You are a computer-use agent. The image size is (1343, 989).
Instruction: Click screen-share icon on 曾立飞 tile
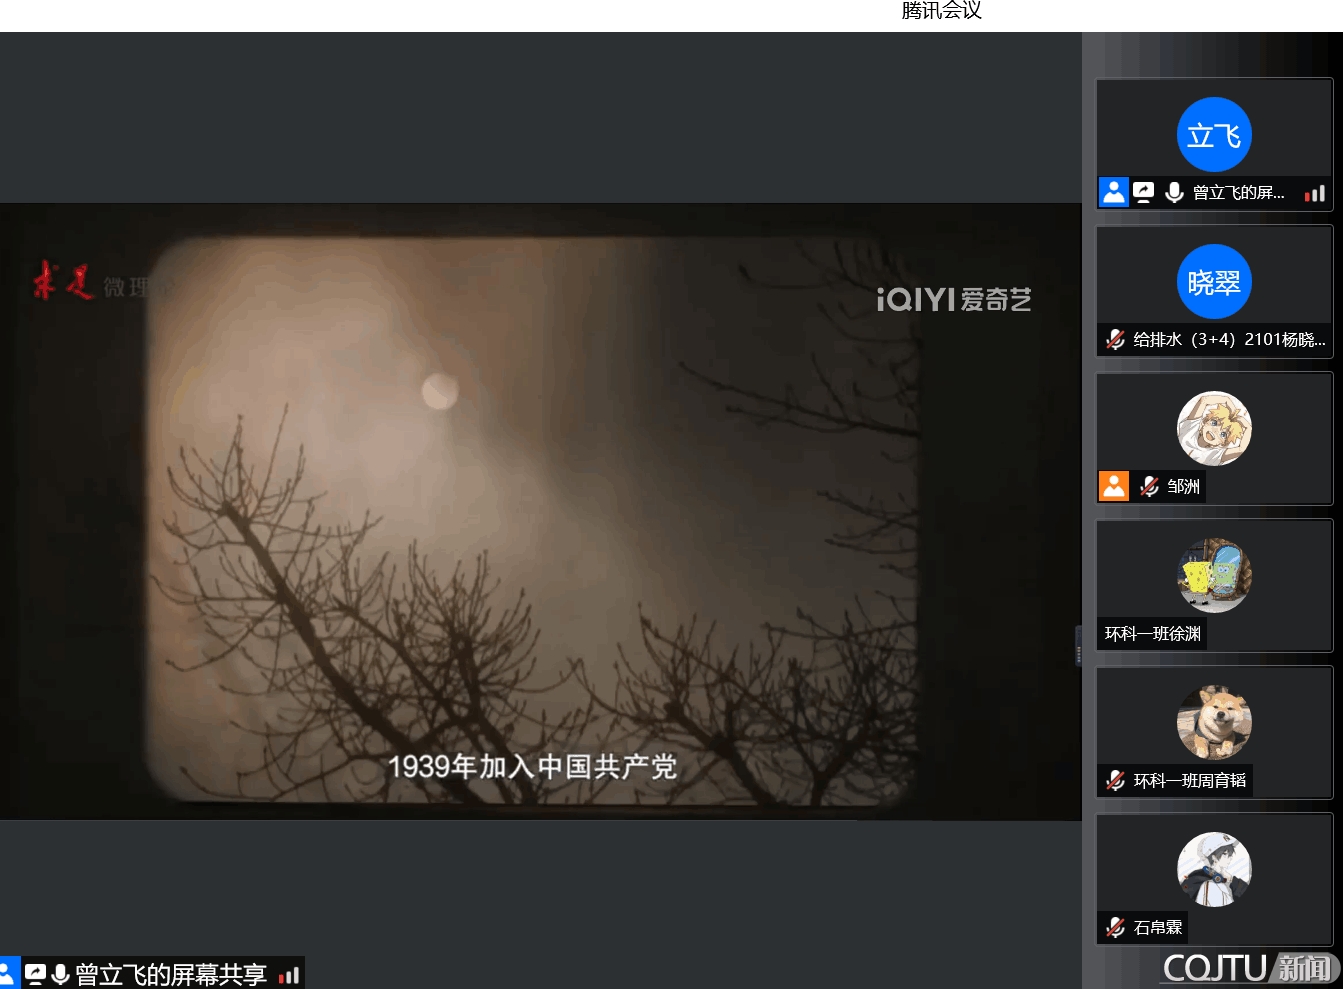point(1143,192)
